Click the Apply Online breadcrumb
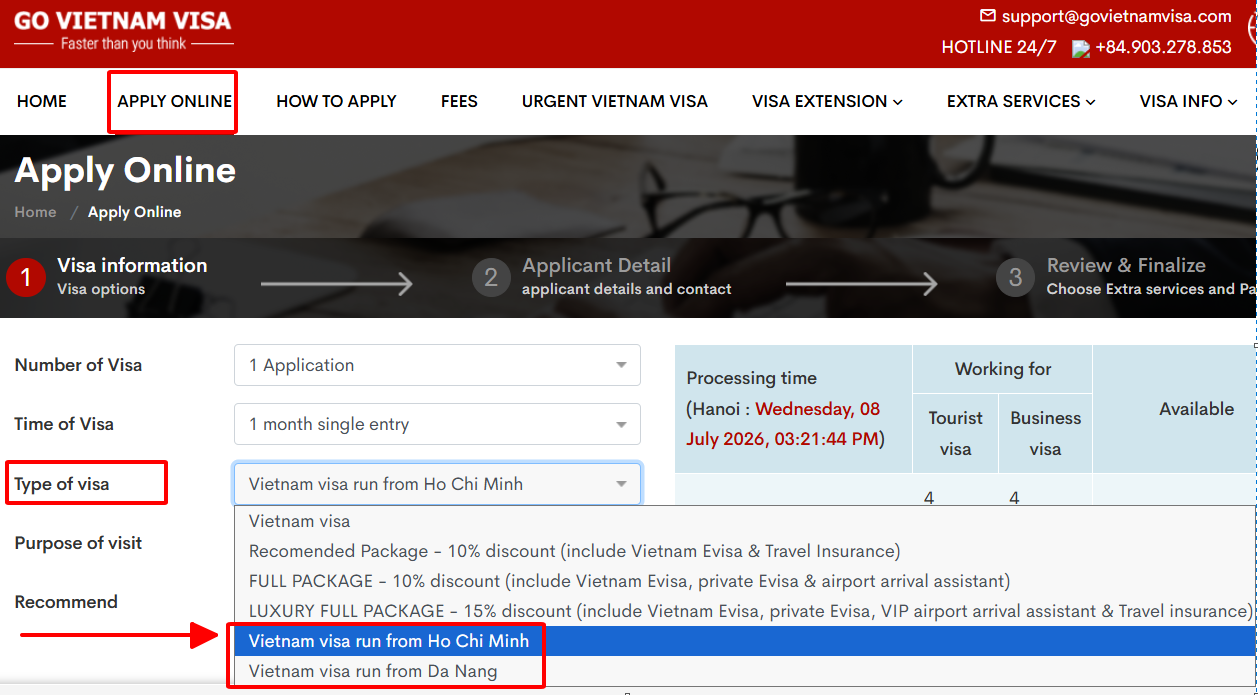 134,212
